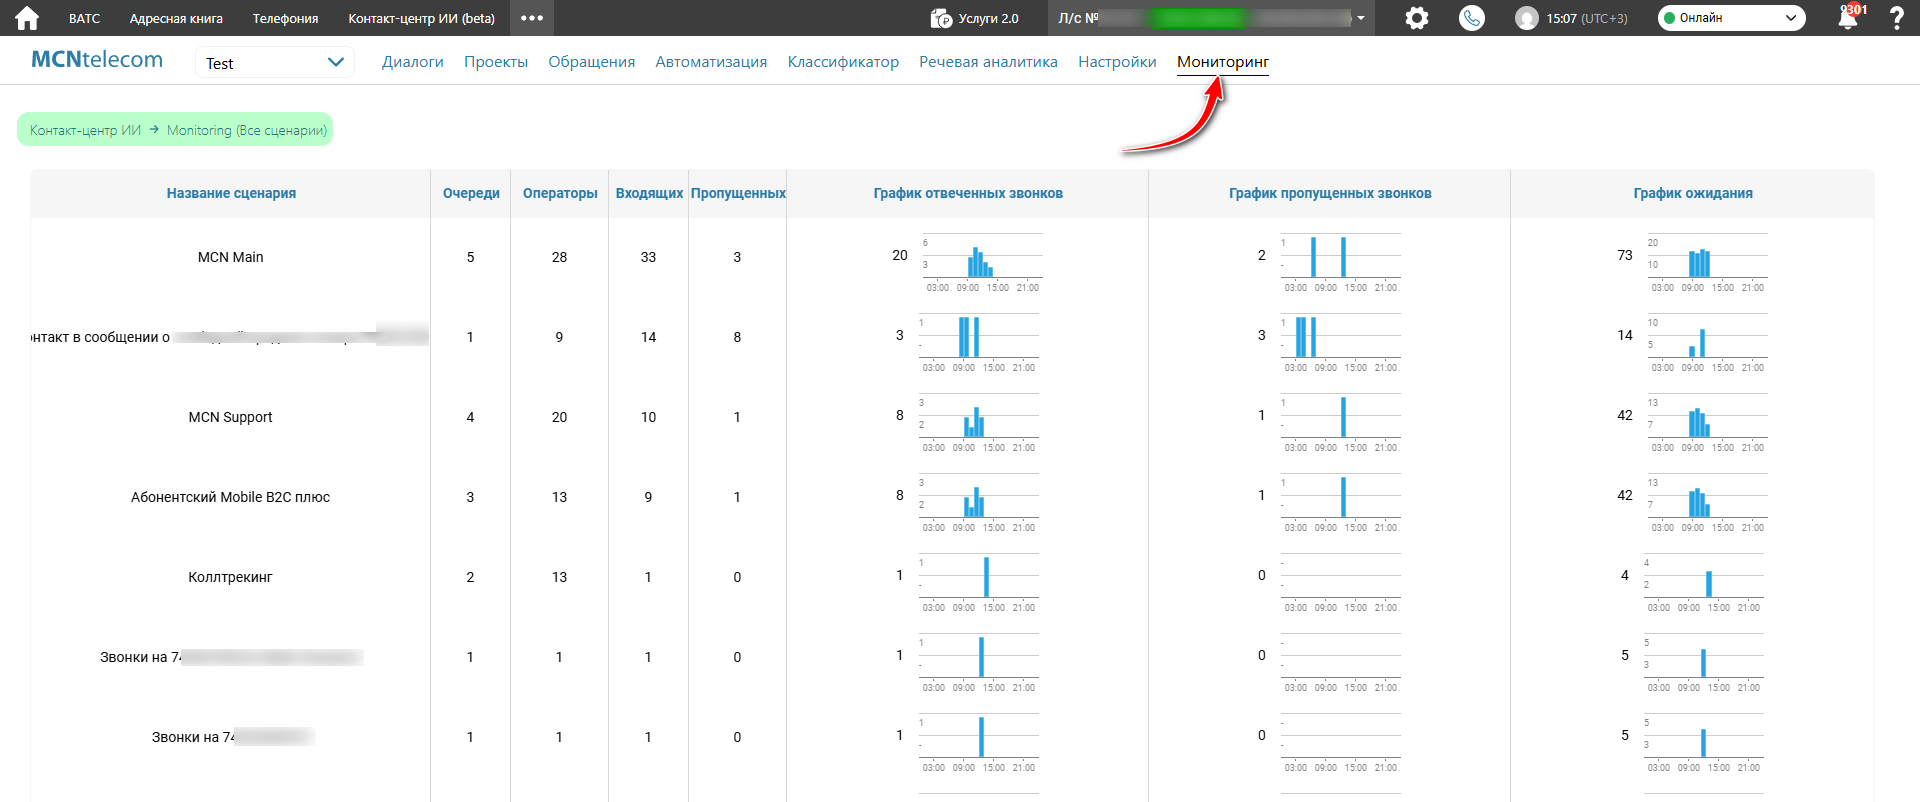This screenshot has height=802, width=1920.
Task: Click operators count 20 for MCN Support
Action: [559, 417]
